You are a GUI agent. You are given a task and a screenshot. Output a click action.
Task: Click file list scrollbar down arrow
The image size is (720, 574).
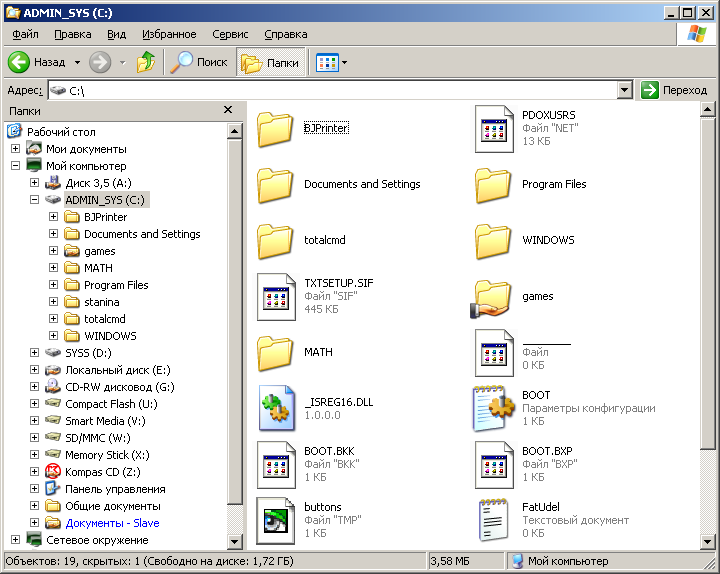coord(707,542)
